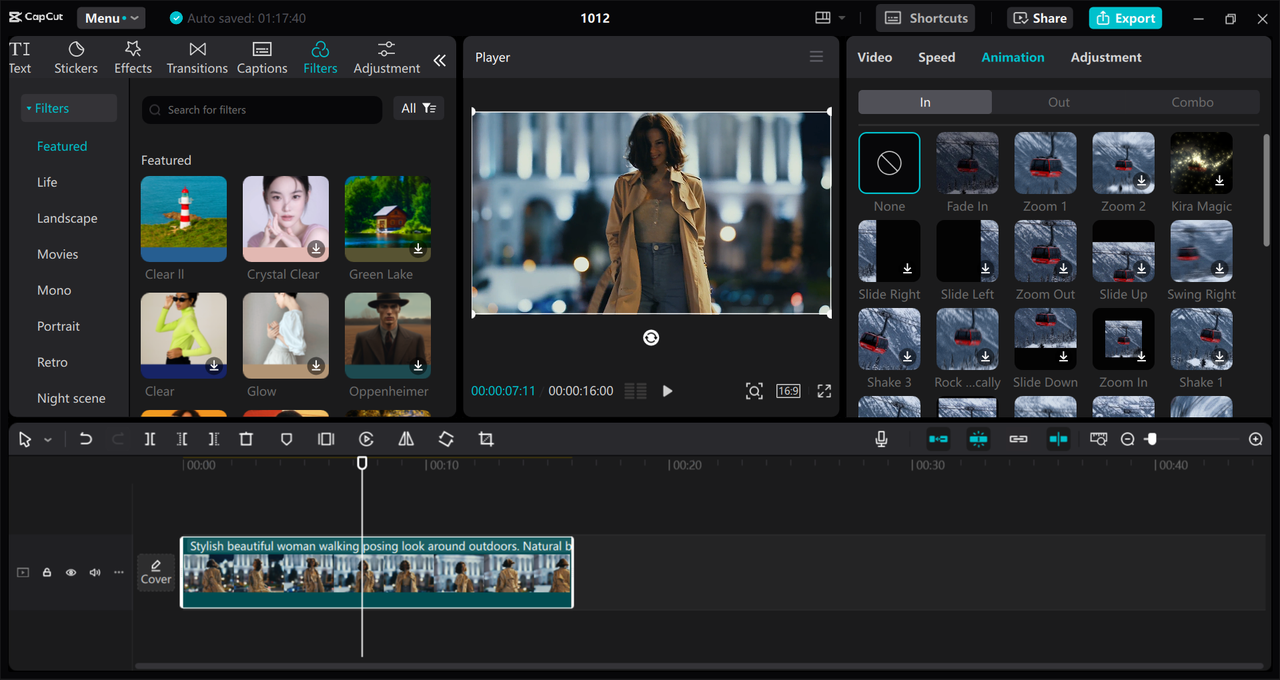
Task: Zoom in the timeline with plus icon
Action: tap(1256, 439)
